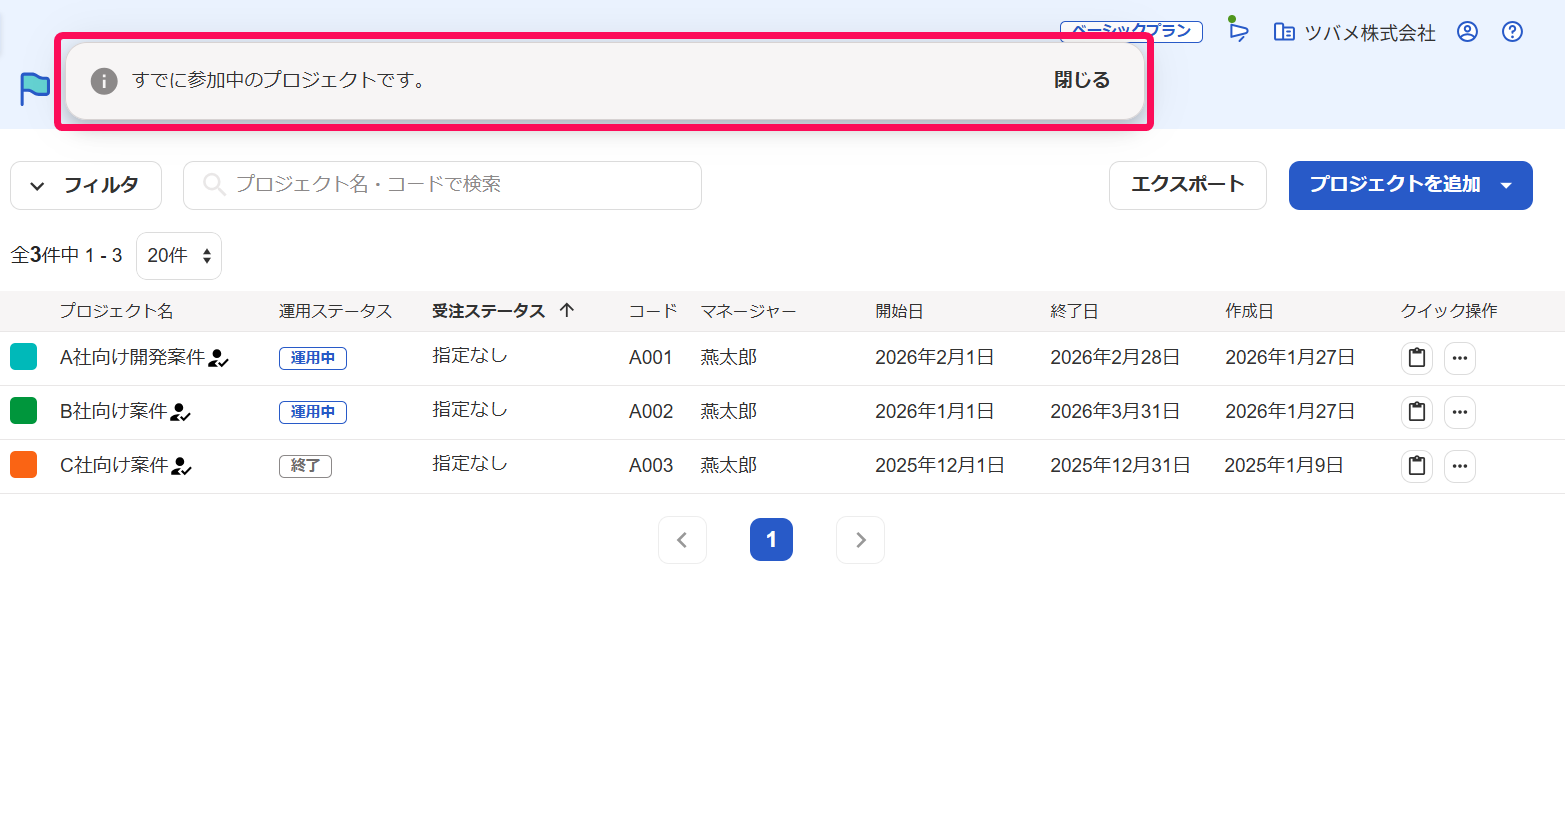Click the ascending sort arrow icon

pyautogui.click(x=567, y=310)
